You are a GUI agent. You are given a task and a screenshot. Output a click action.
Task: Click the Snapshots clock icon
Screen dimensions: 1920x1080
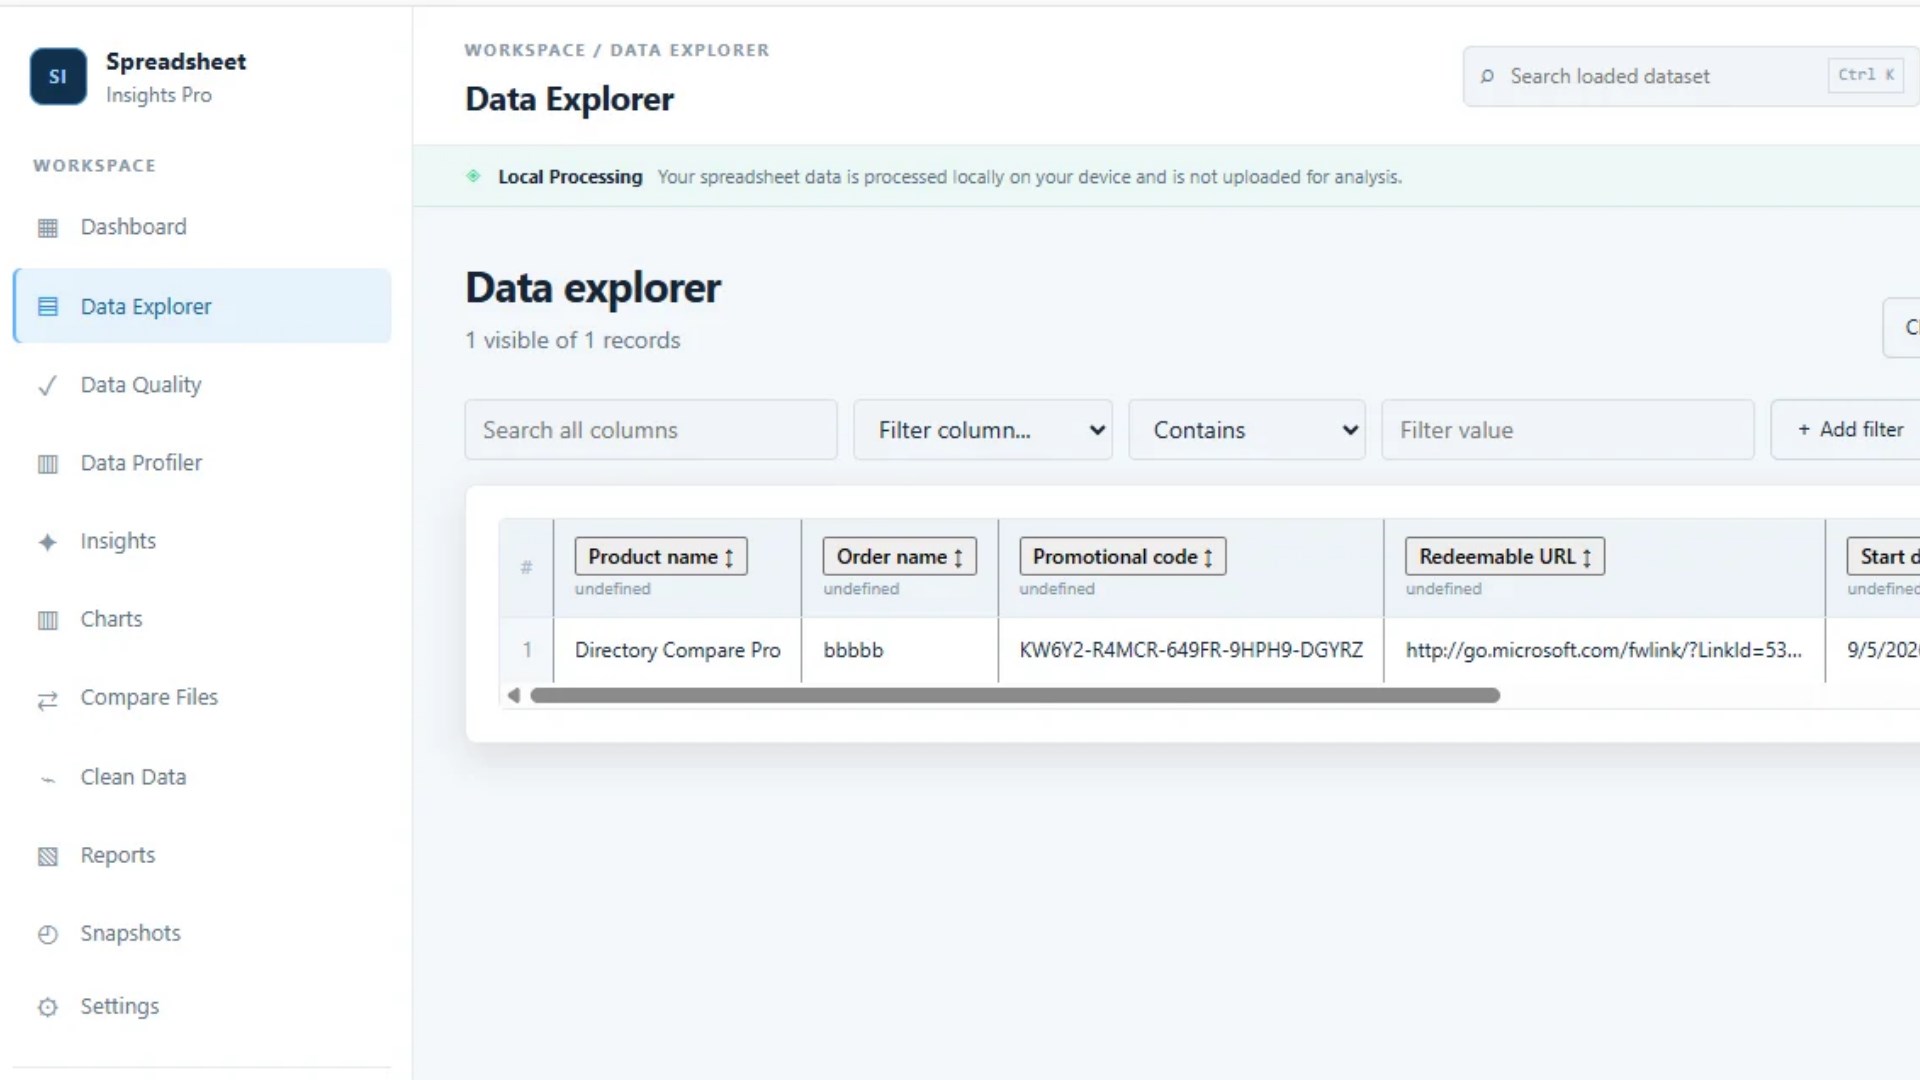point(47,934)
